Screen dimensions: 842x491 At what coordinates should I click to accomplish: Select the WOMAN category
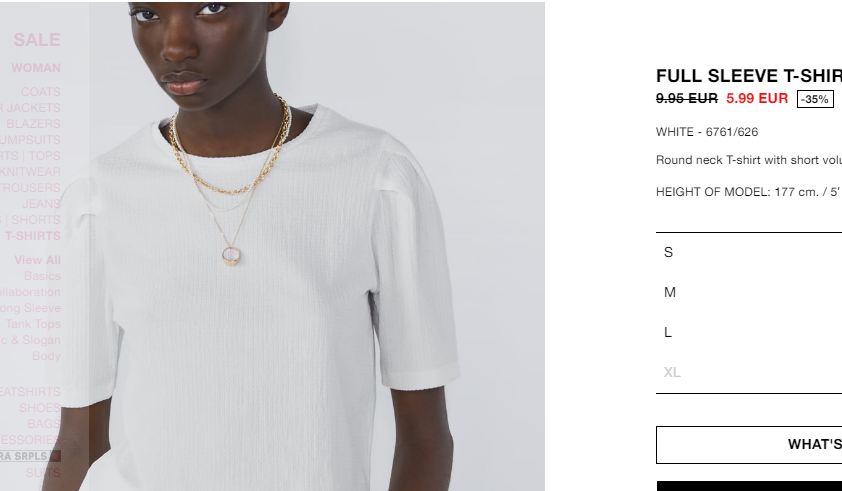coord(36,68)
